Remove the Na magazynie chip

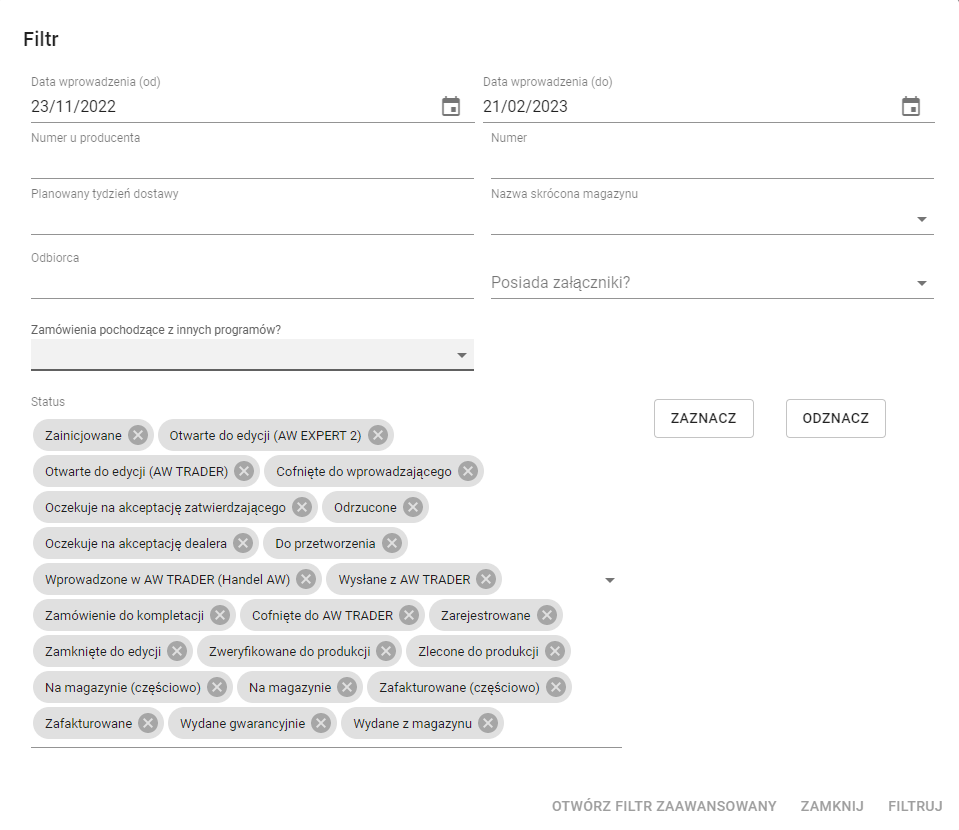click(x=347, y=687)
